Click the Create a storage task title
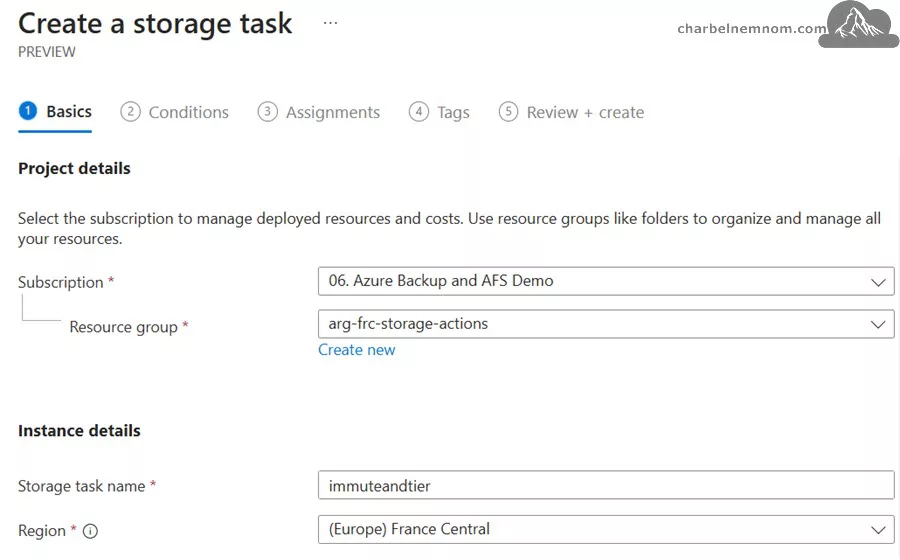Image resolution: width=900 pixels, height=560 pixels. [x=155, y=24]
